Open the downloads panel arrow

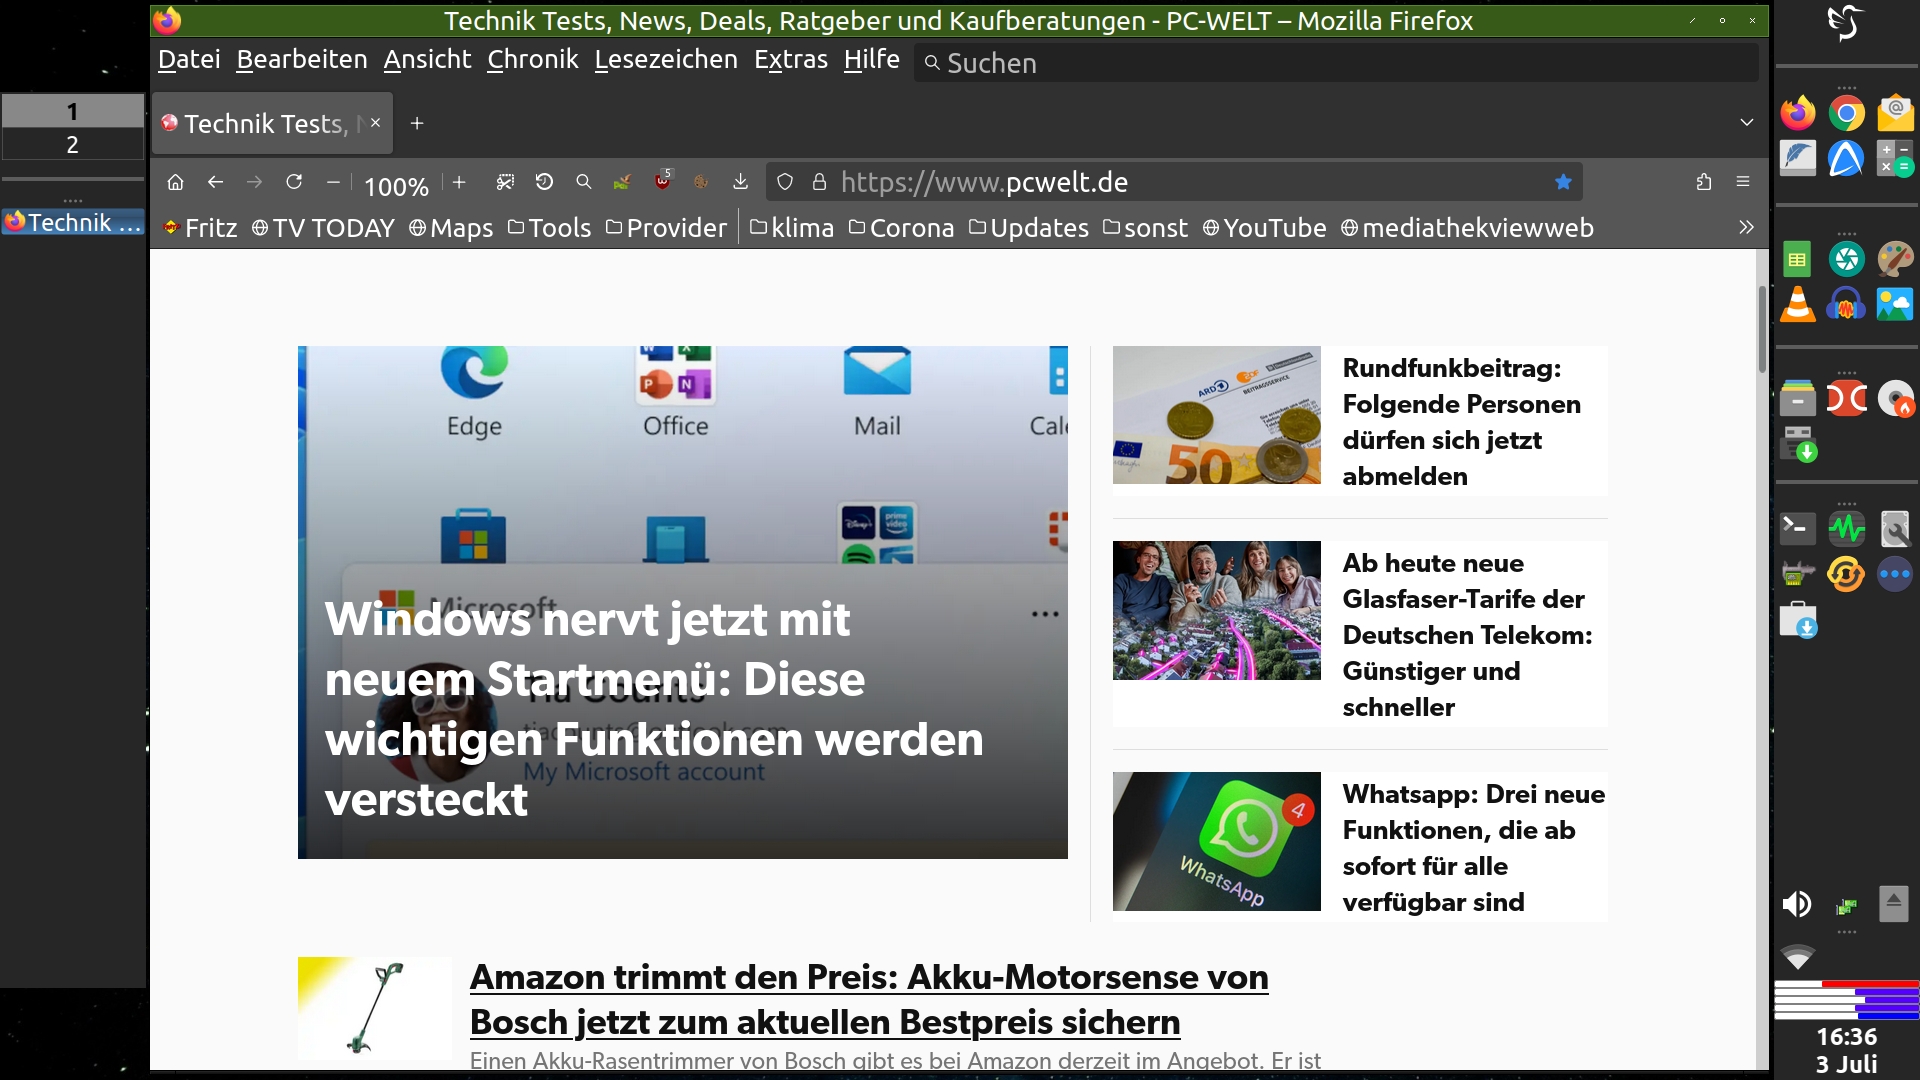pos(740,182)
